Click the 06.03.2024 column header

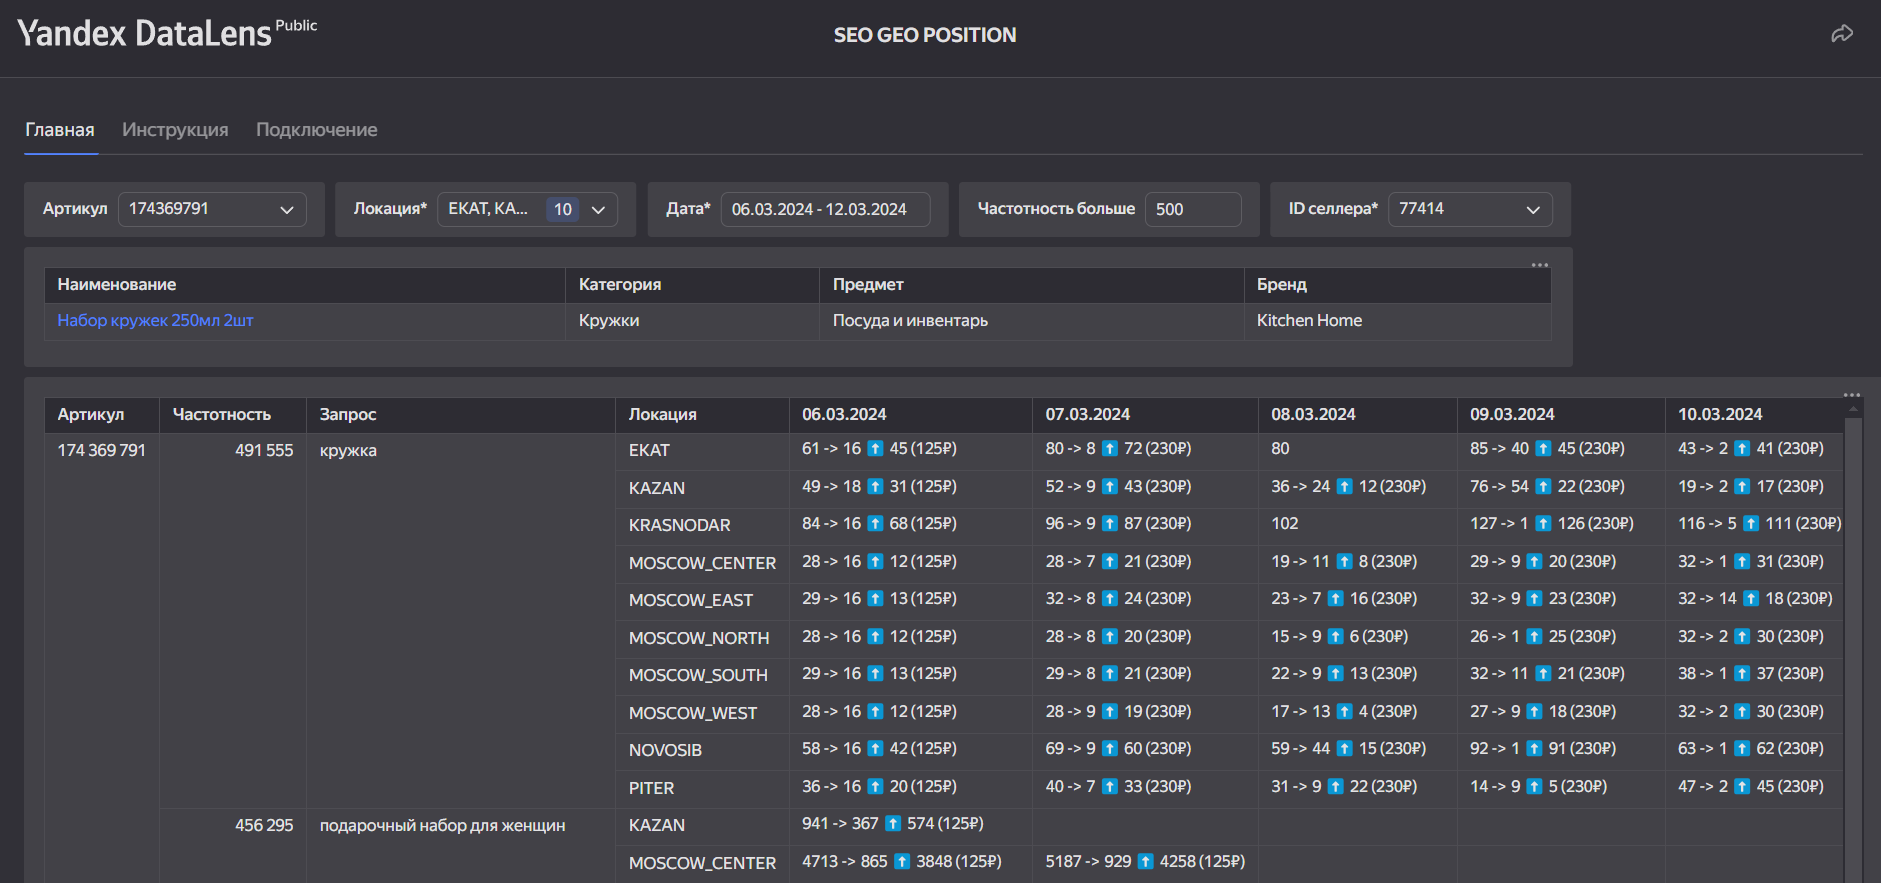(910, 415)
